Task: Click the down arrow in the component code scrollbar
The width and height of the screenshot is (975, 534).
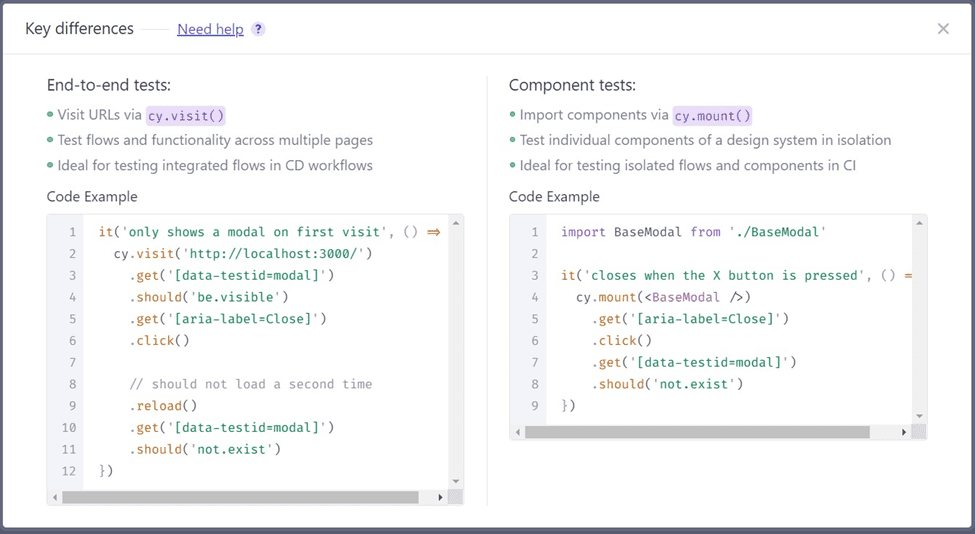Action: pos(919,416)
